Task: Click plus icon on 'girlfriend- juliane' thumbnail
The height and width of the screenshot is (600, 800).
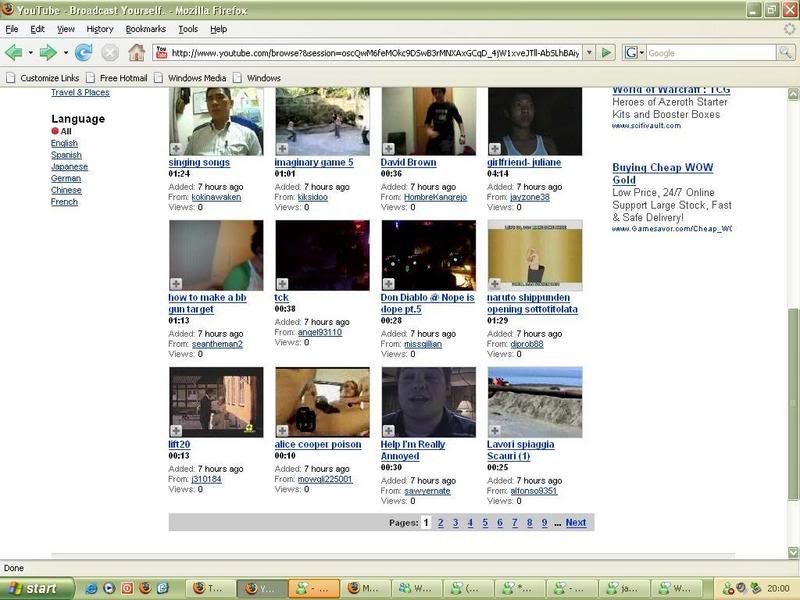Action: pyautogui.click(x=494, y=148)
